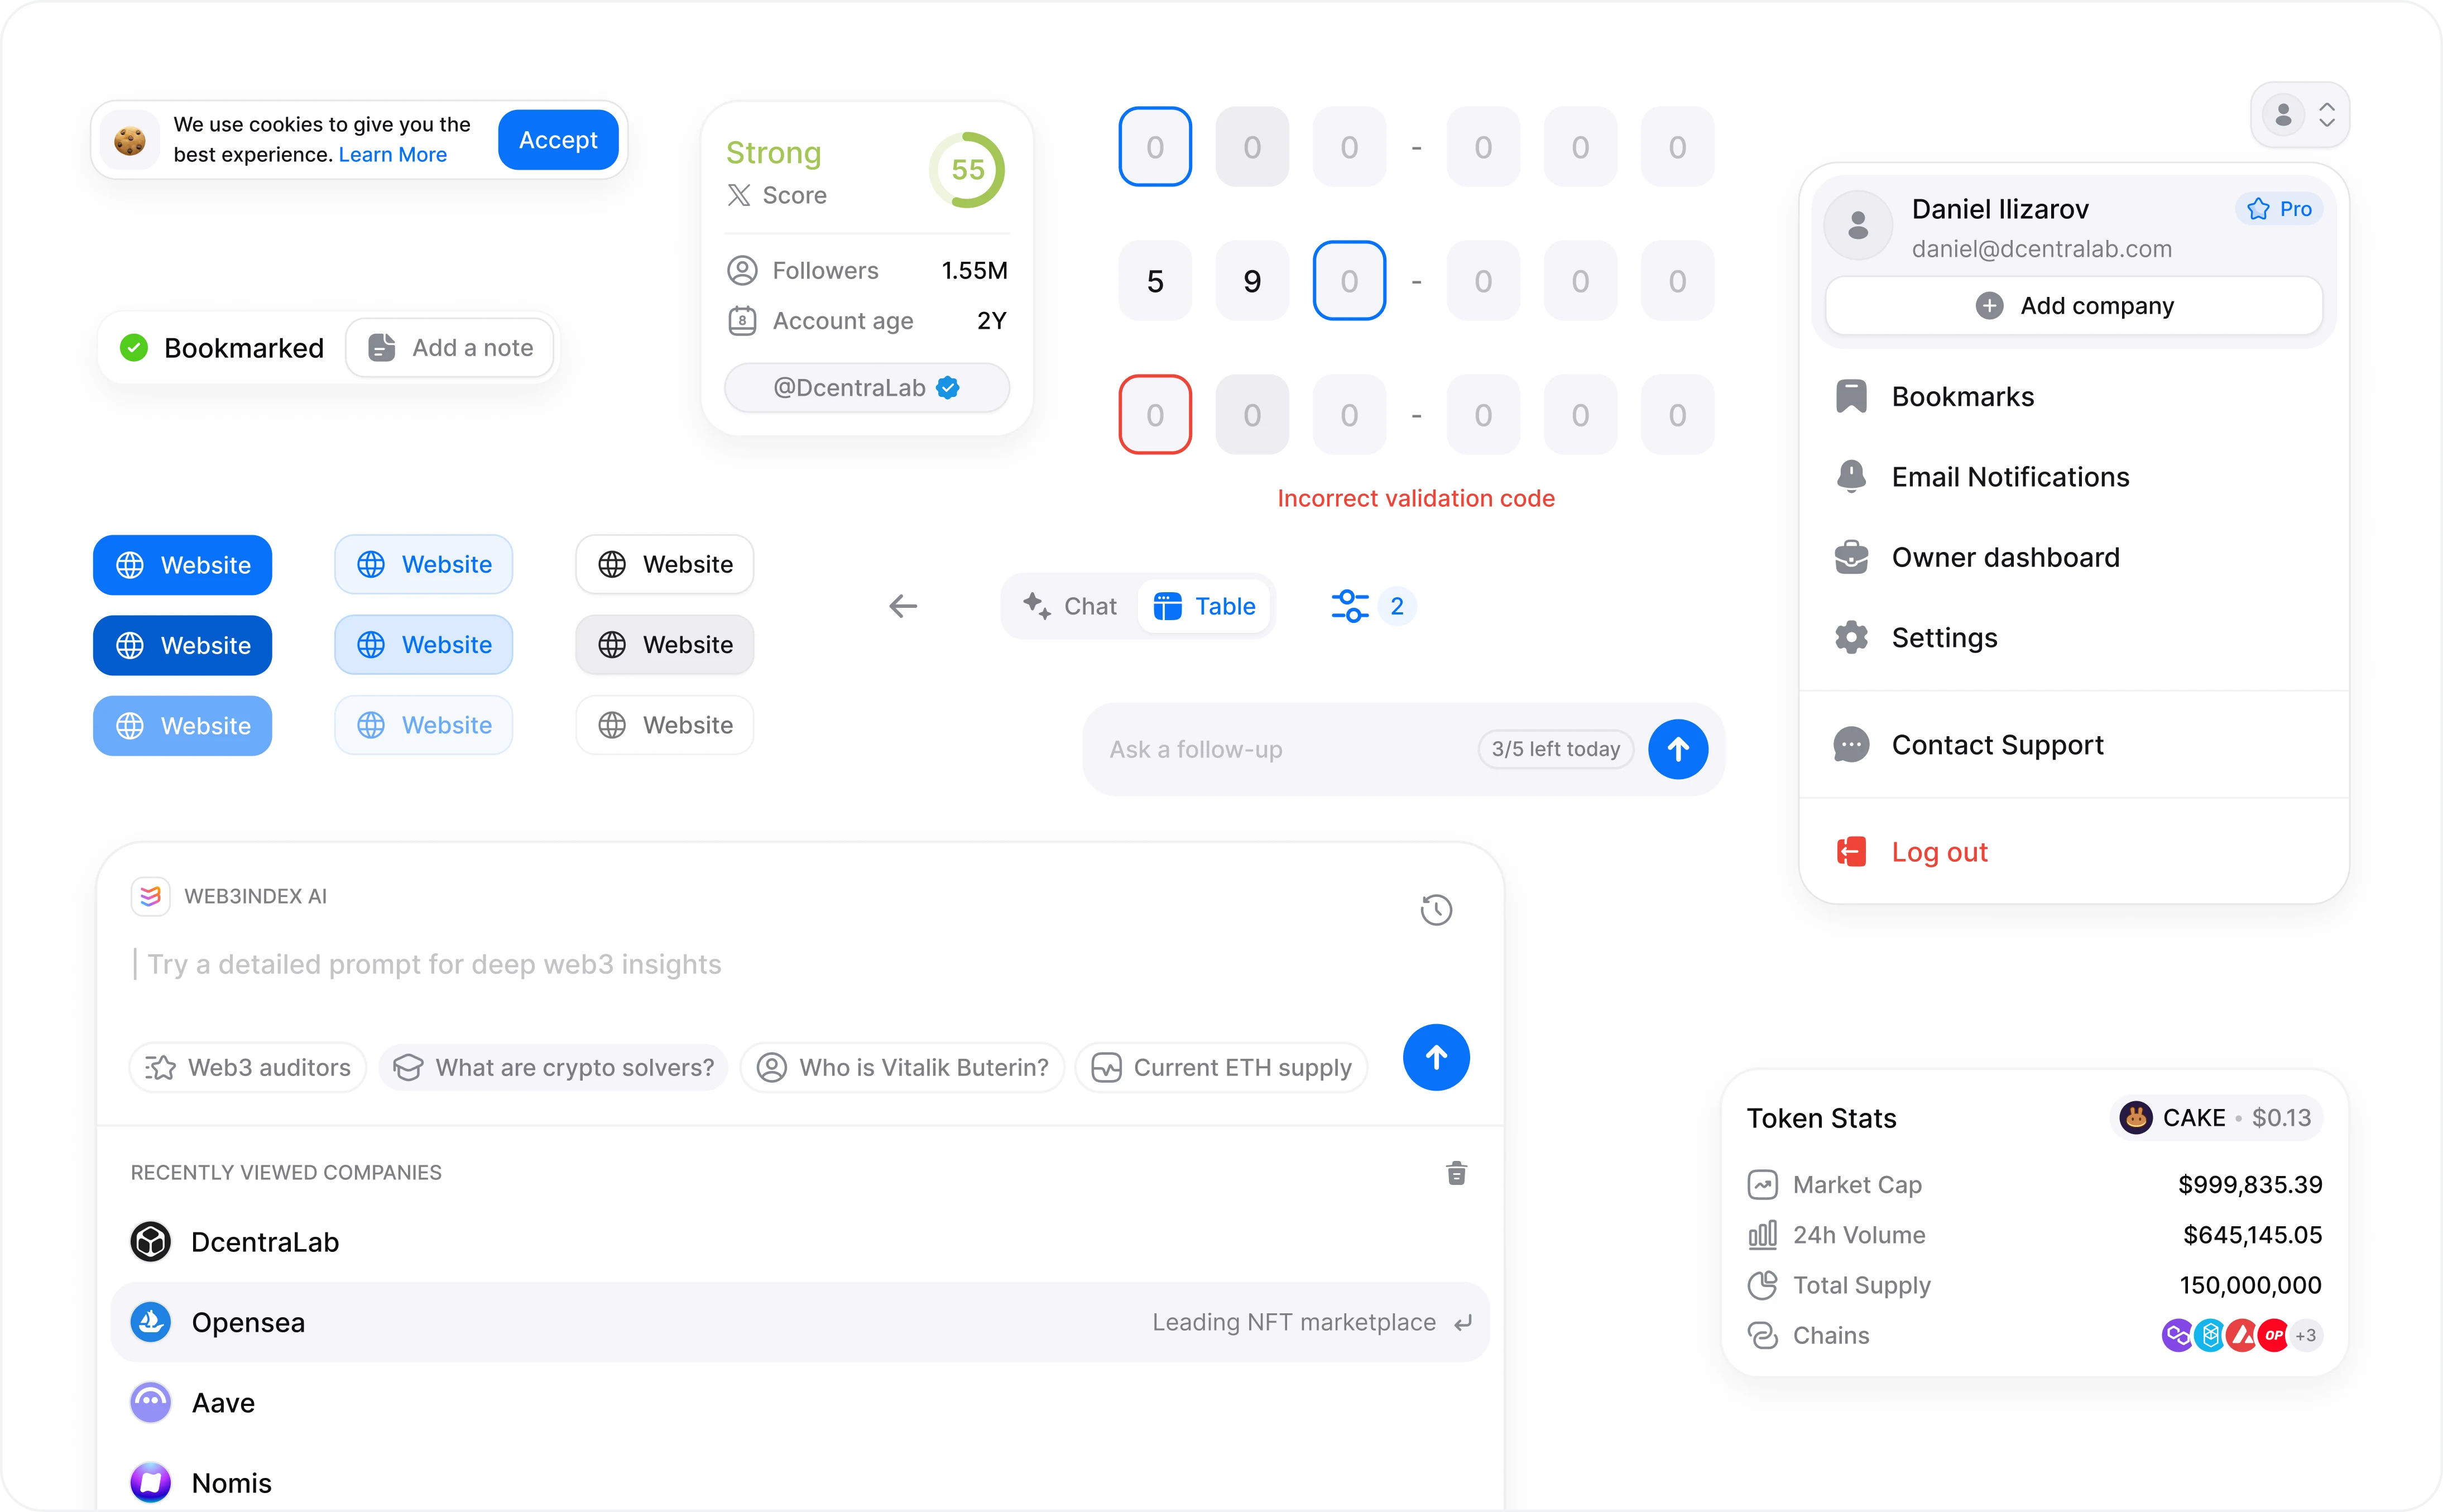This screenshot has width=2443, height=1512.
Task: Select the code box containing 5
Action: (1155, 281)
